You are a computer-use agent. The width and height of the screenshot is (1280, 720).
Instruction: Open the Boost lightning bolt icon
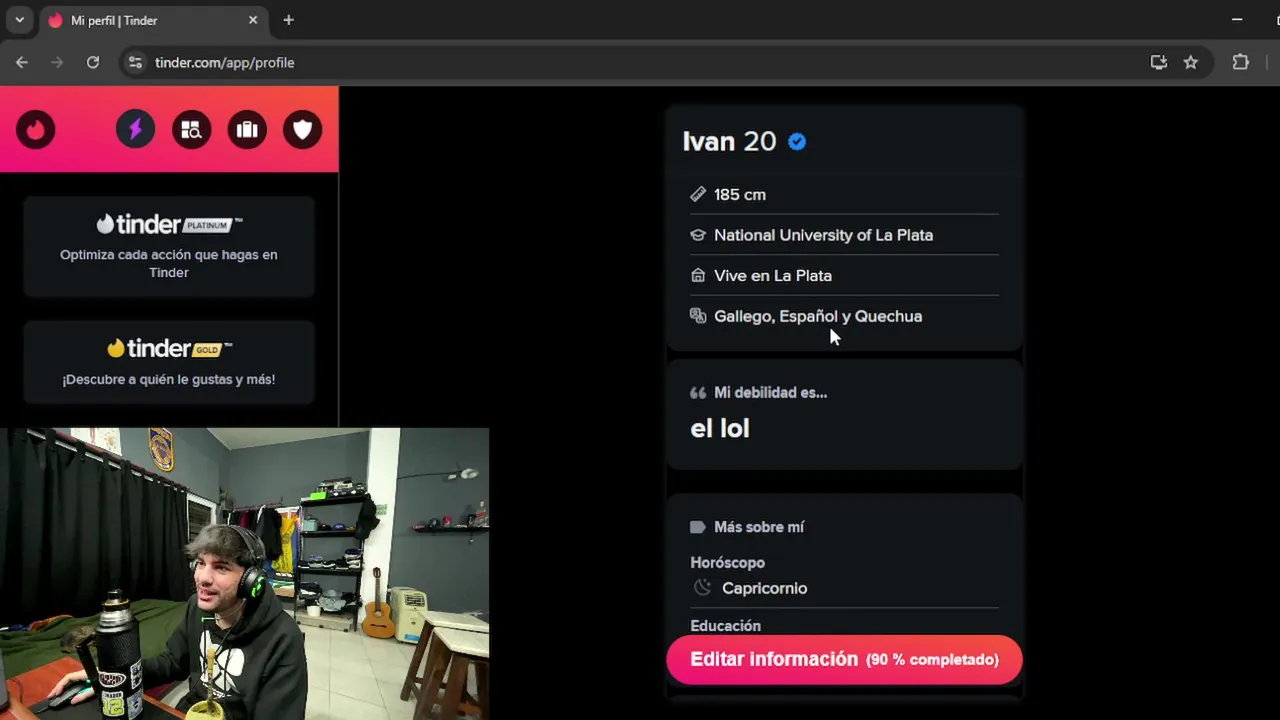135,130
